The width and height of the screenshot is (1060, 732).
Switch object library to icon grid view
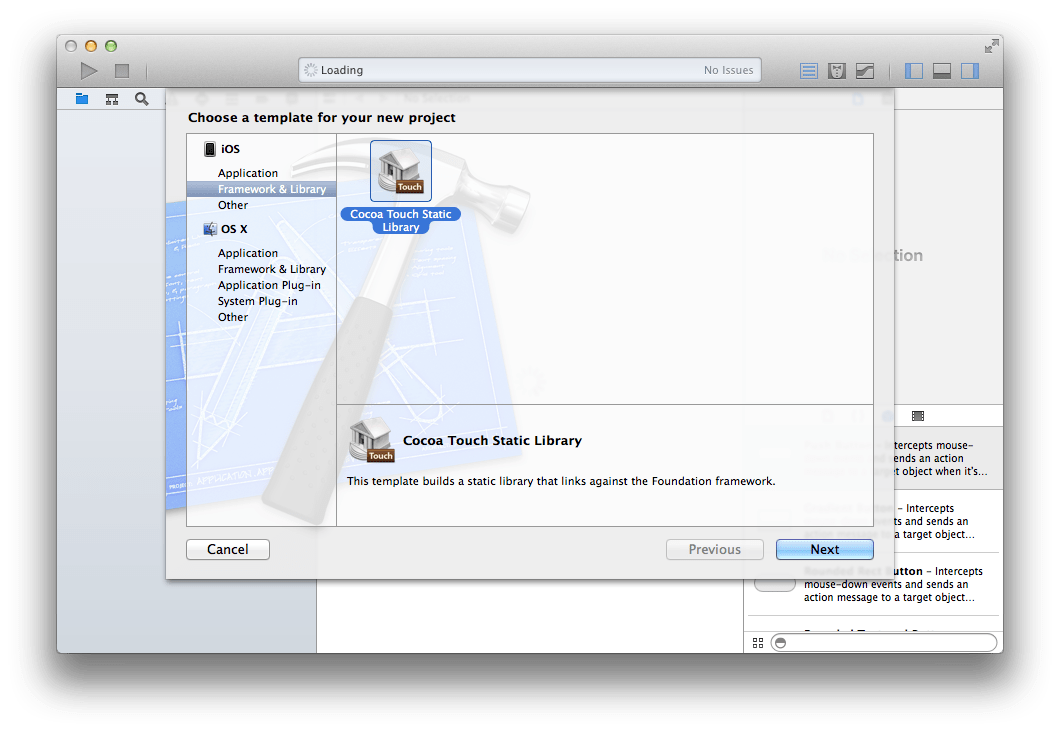tap(758, 643)
